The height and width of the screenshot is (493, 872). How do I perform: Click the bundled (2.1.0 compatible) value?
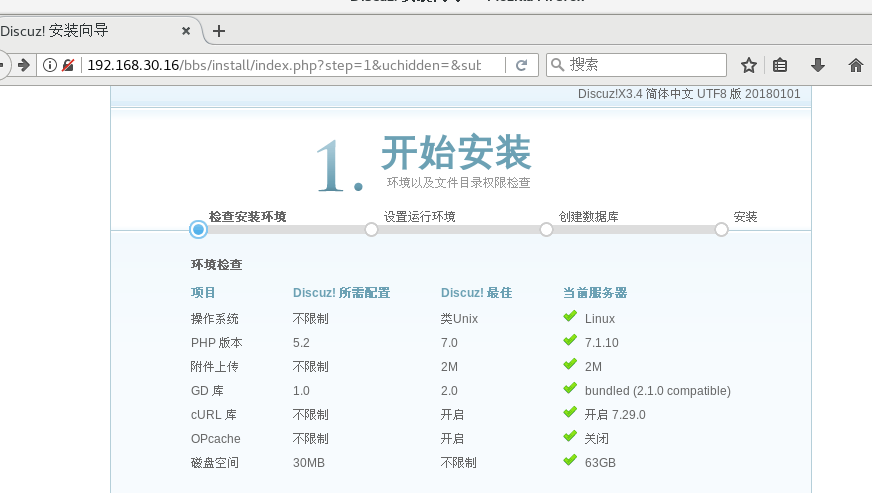coord(658,391)
